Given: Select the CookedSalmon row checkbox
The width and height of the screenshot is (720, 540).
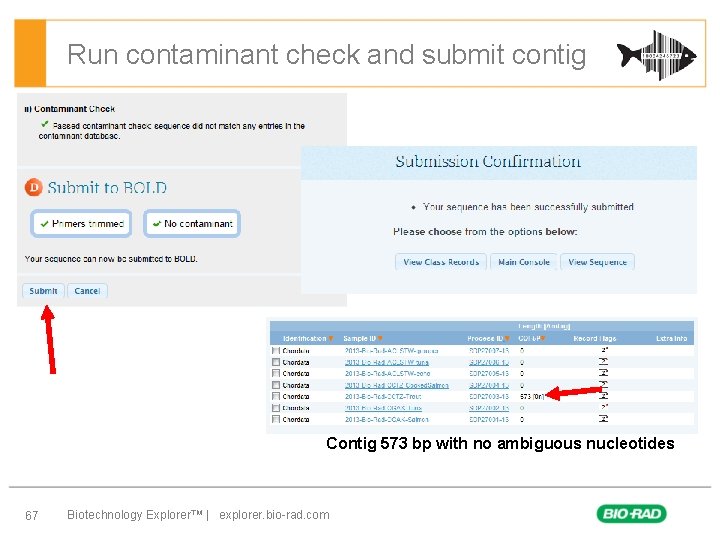Looking at the screenshot, I should coord(276,385).
